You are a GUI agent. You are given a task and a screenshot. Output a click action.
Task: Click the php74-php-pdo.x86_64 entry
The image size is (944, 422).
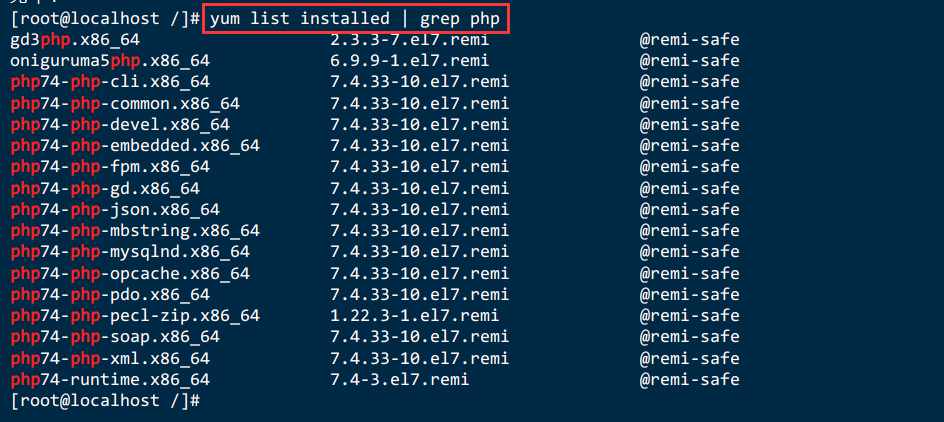point(110,294)
